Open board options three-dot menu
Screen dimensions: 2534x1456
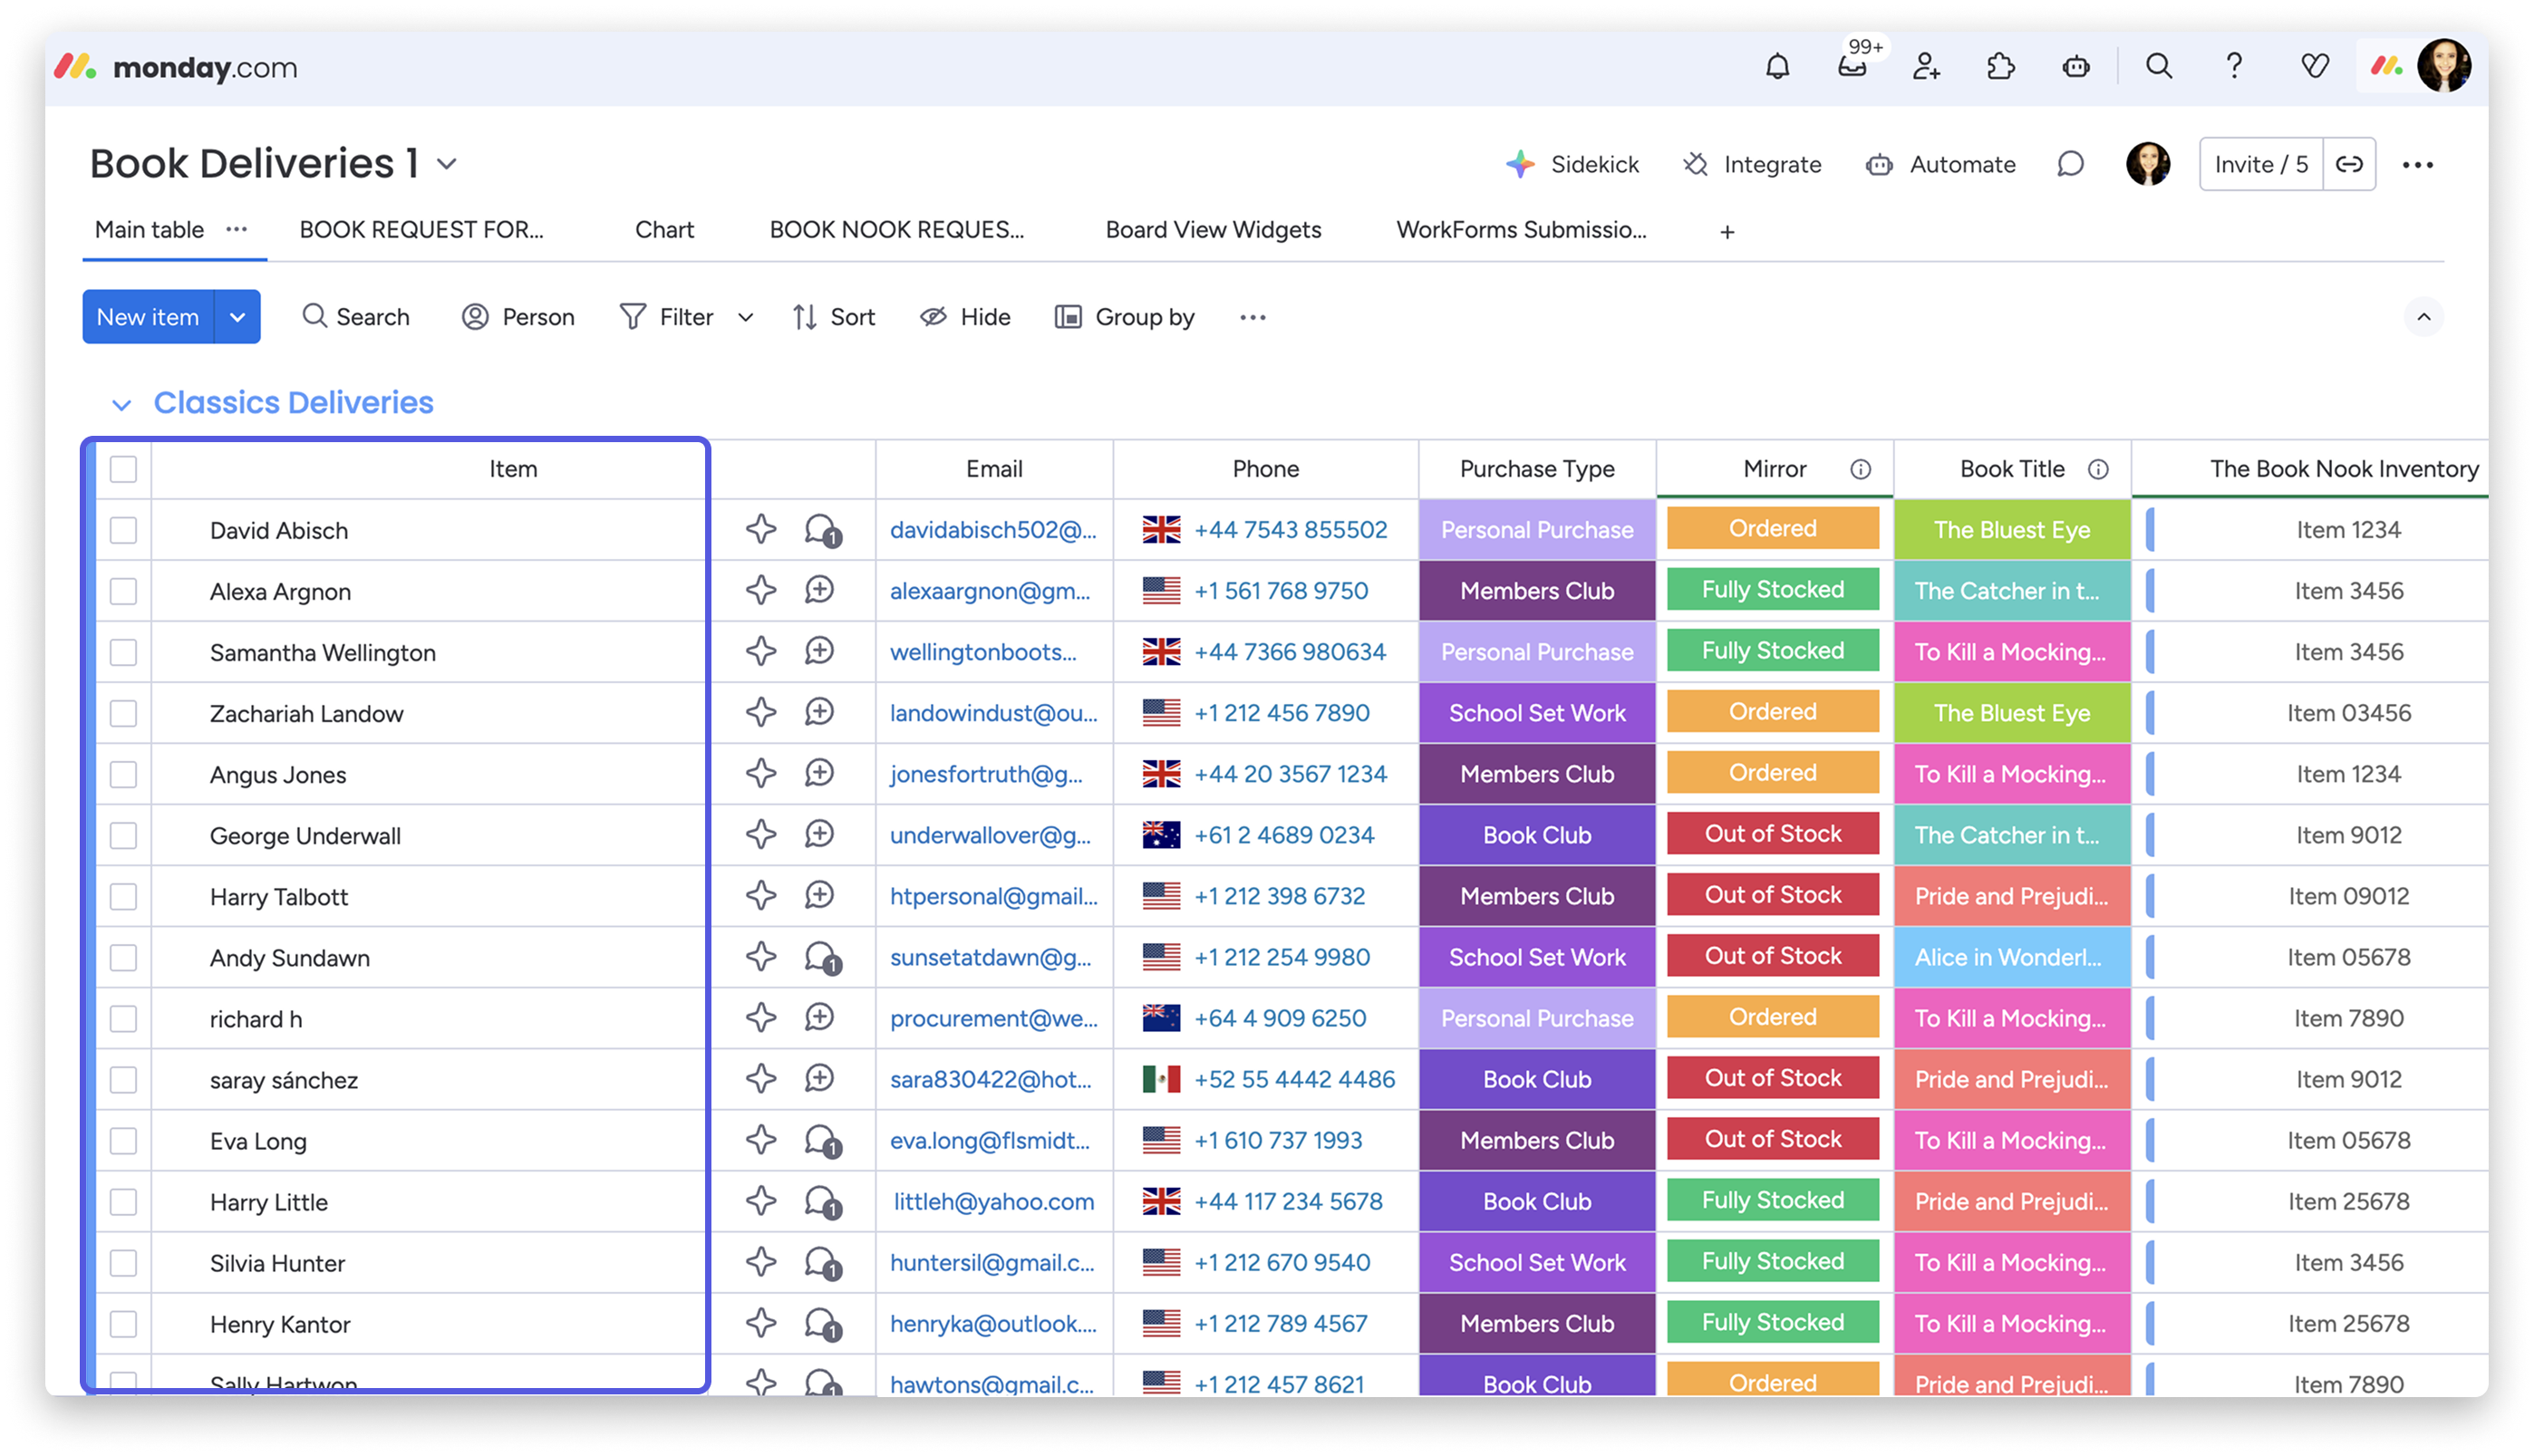[x=2417, y=165]
